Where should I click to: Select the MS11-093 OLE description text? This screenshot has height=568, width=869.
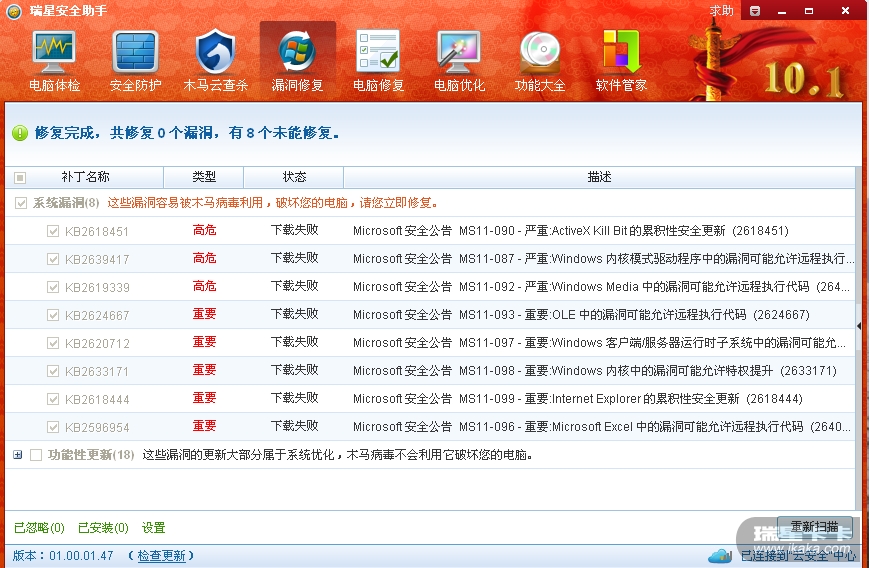click(x=581, y=315)
